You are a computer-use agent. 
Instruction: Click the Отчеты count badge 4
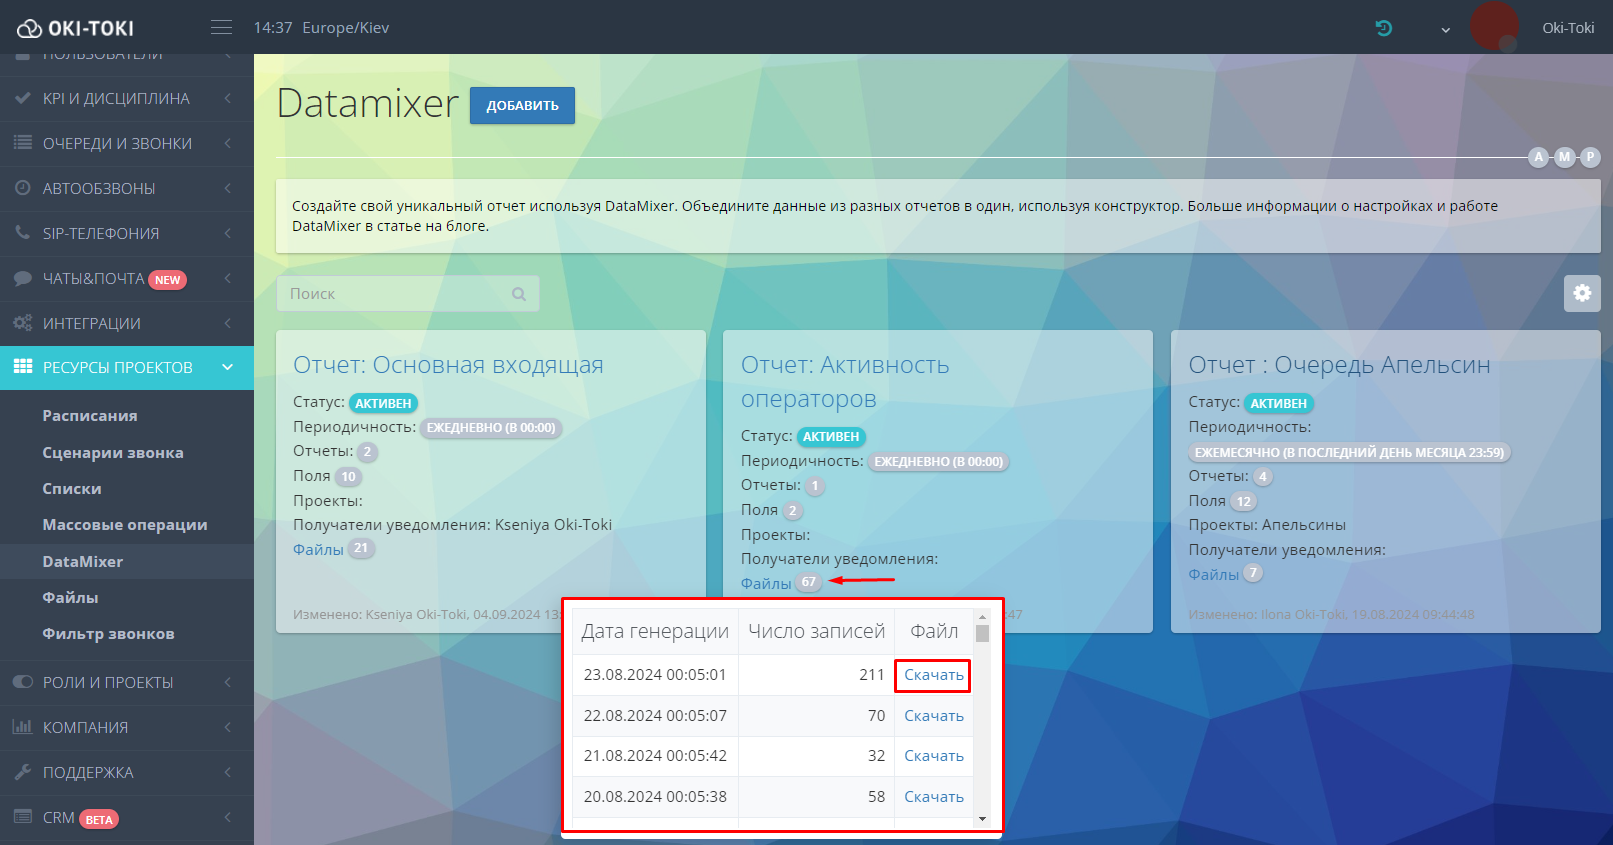1263,477
